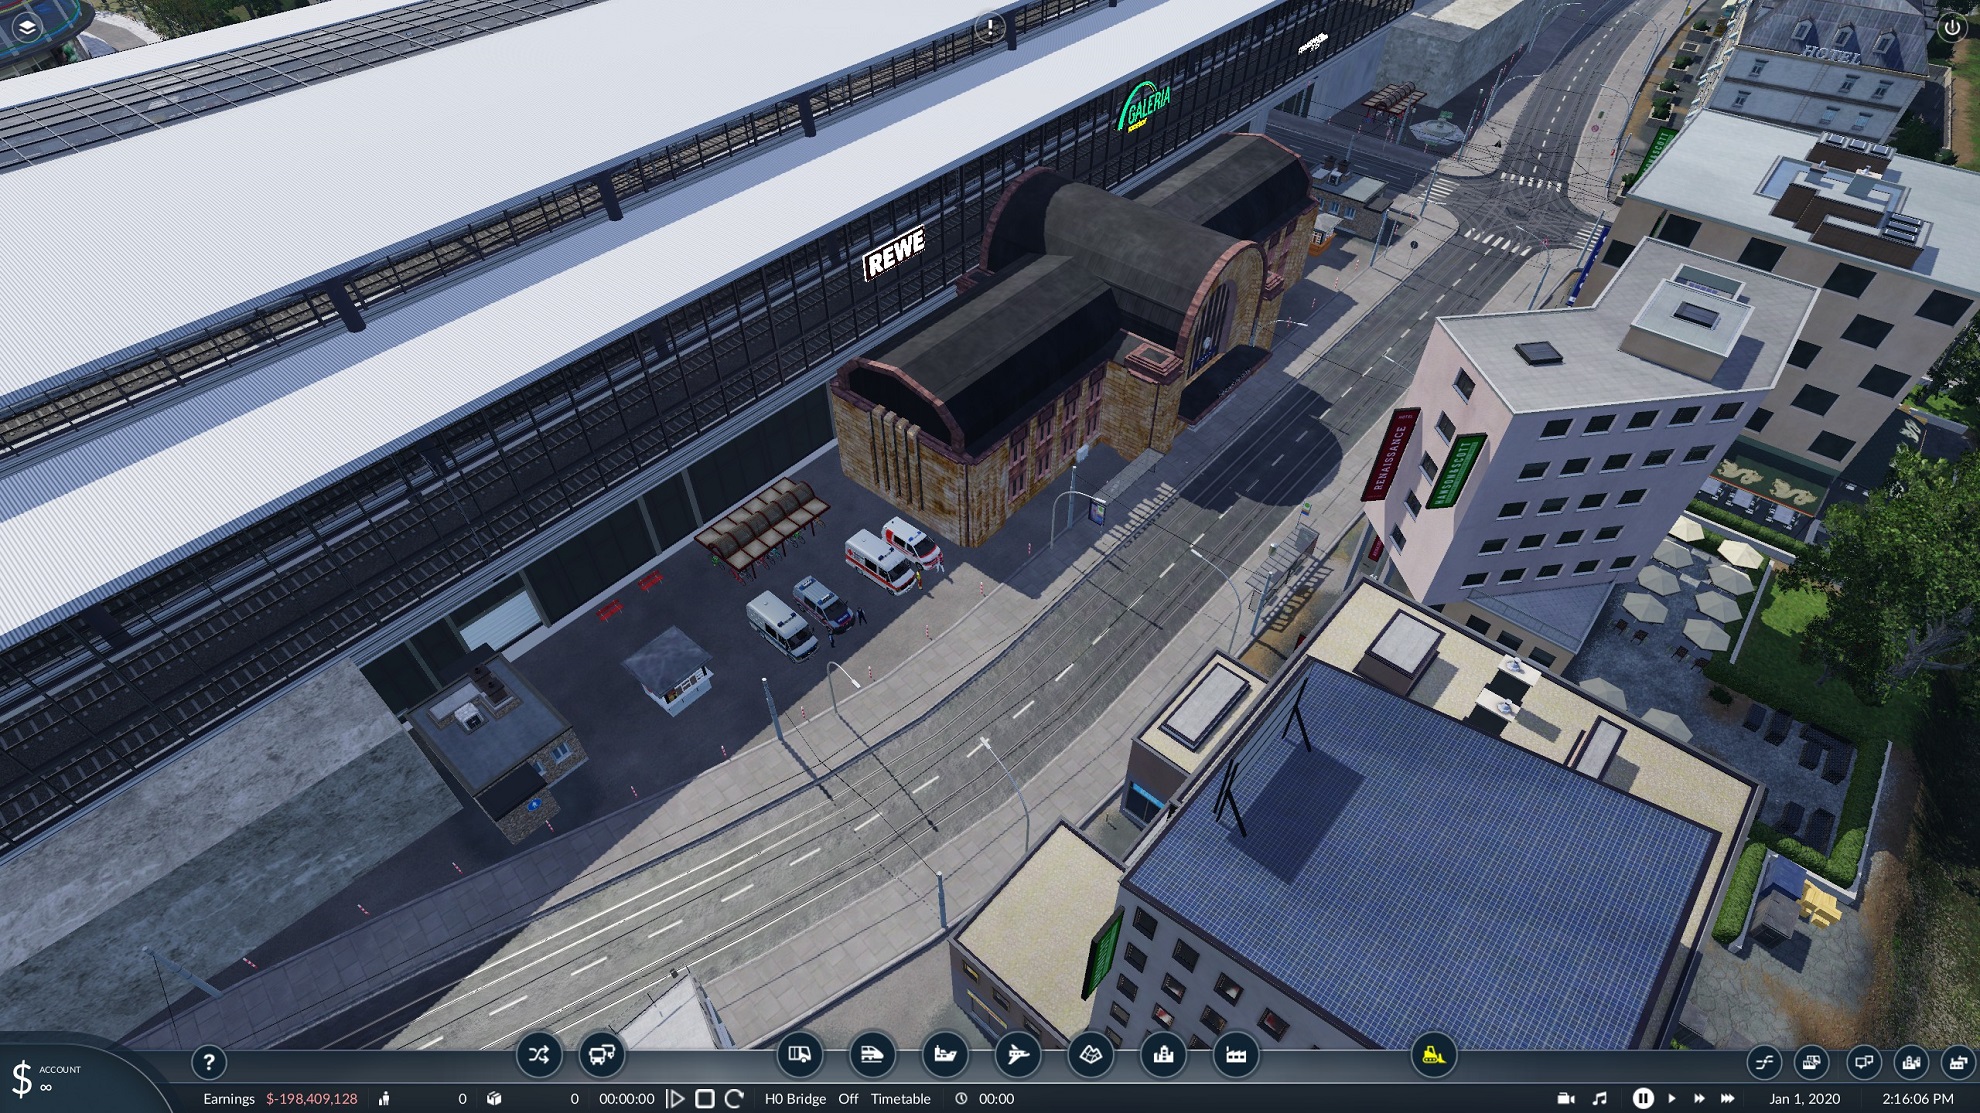Open the Timetable button
Viewport: 1980px width, 1113px height.
pos(900,1099)
